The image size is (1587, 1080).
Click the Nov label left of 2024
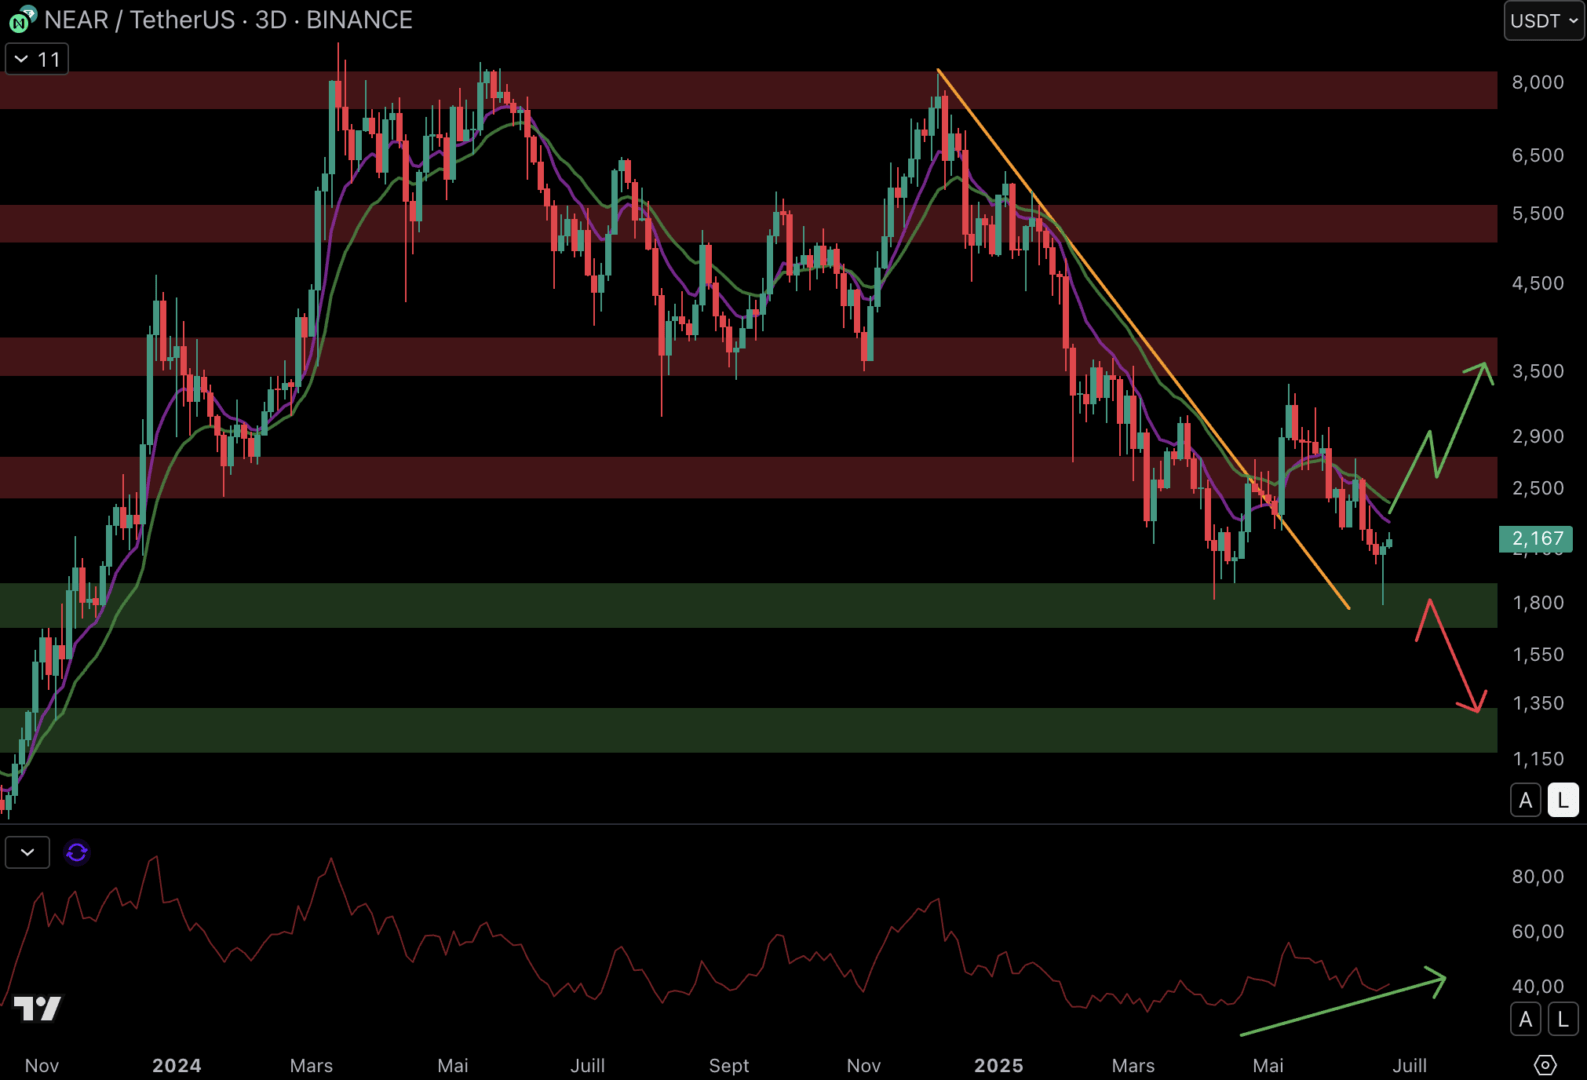coord(42,1065)
